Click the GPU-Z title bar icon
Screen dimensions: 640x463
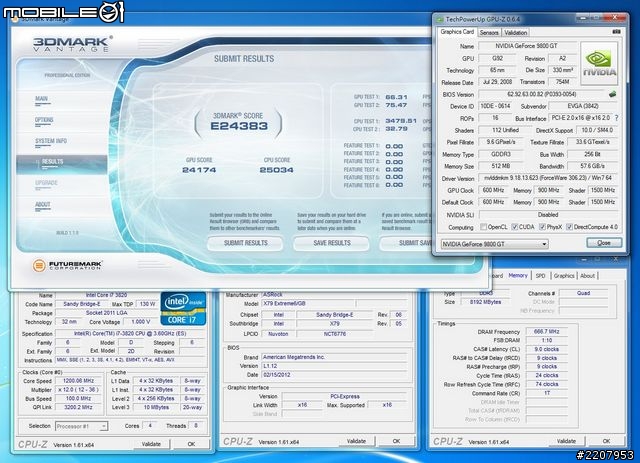(440, 19)
